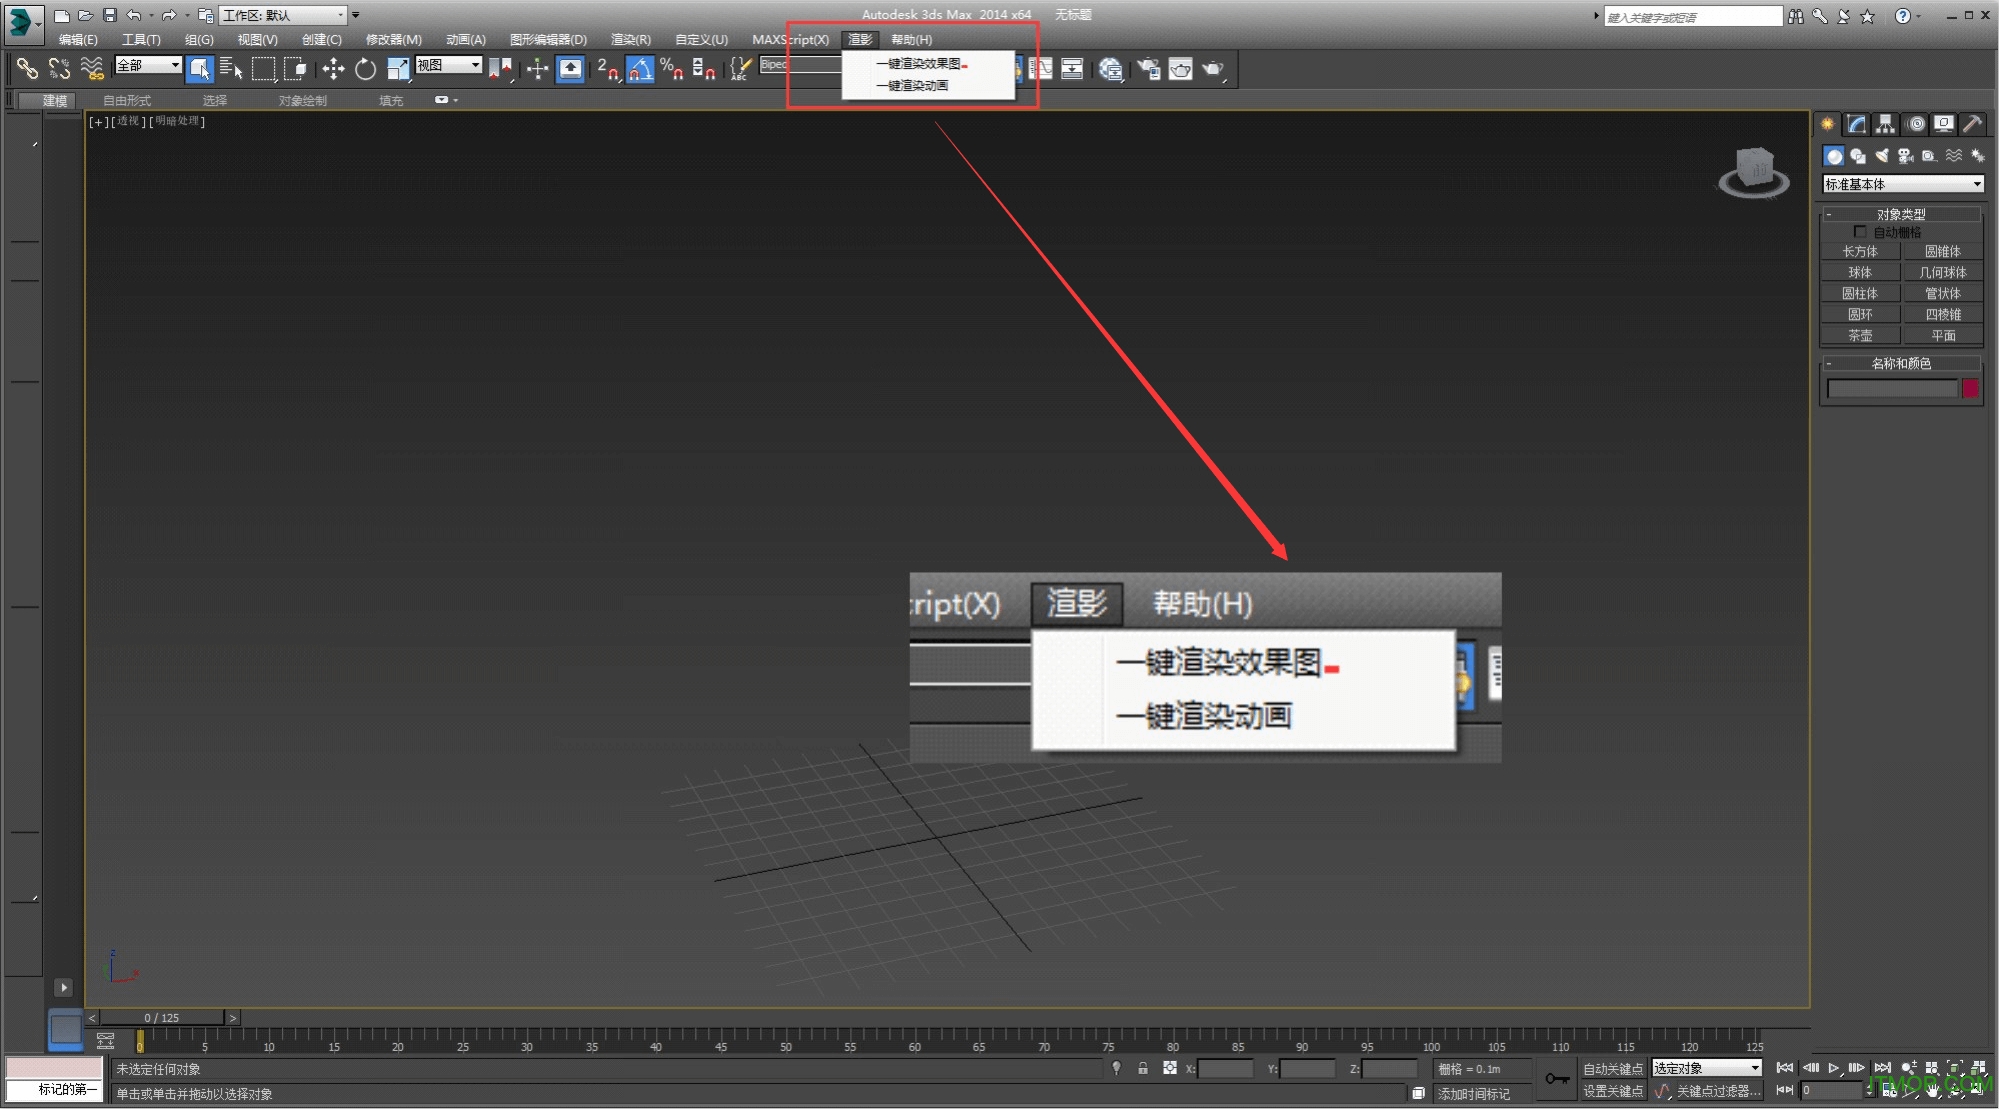Click the New Scene icon
Screen dimensions: 1999x1109
point(61,15)
